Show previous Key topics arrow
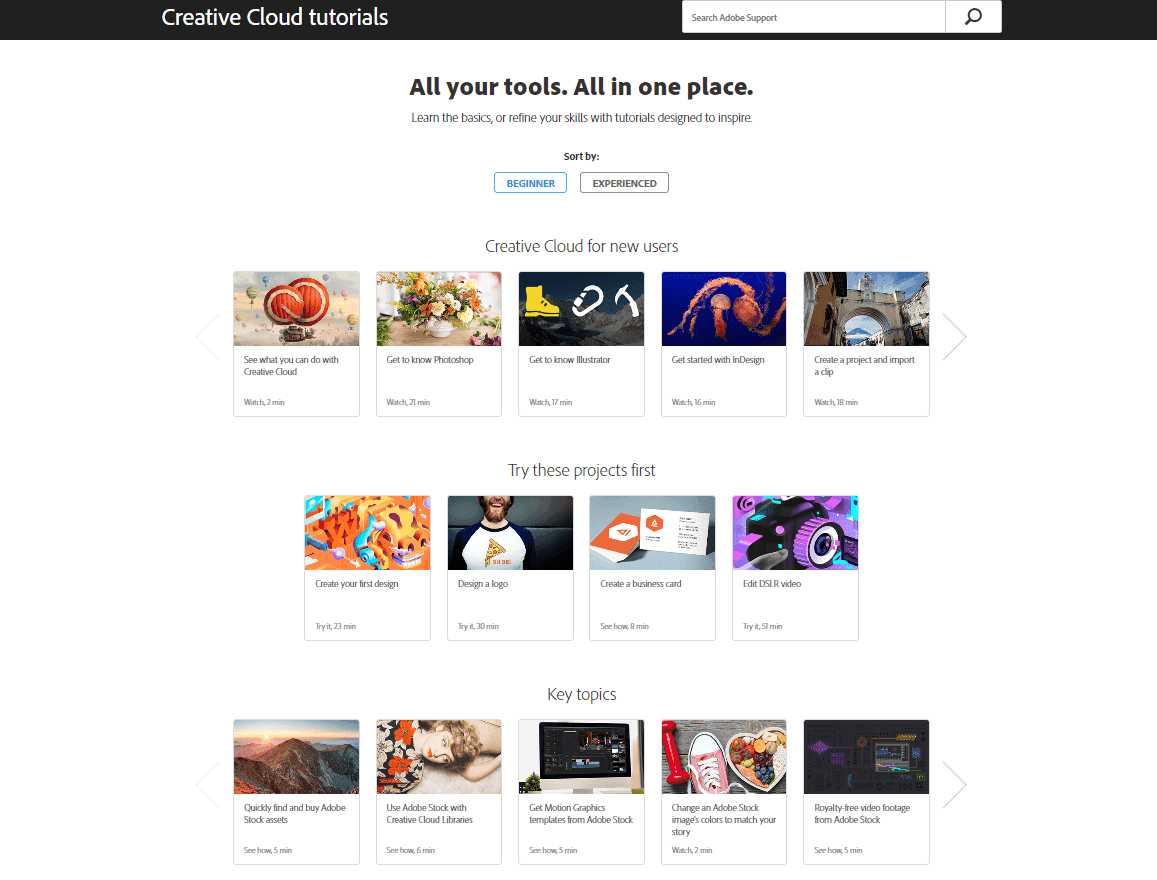This screenshot has width=1157, height=880. [x=208, y=785]
